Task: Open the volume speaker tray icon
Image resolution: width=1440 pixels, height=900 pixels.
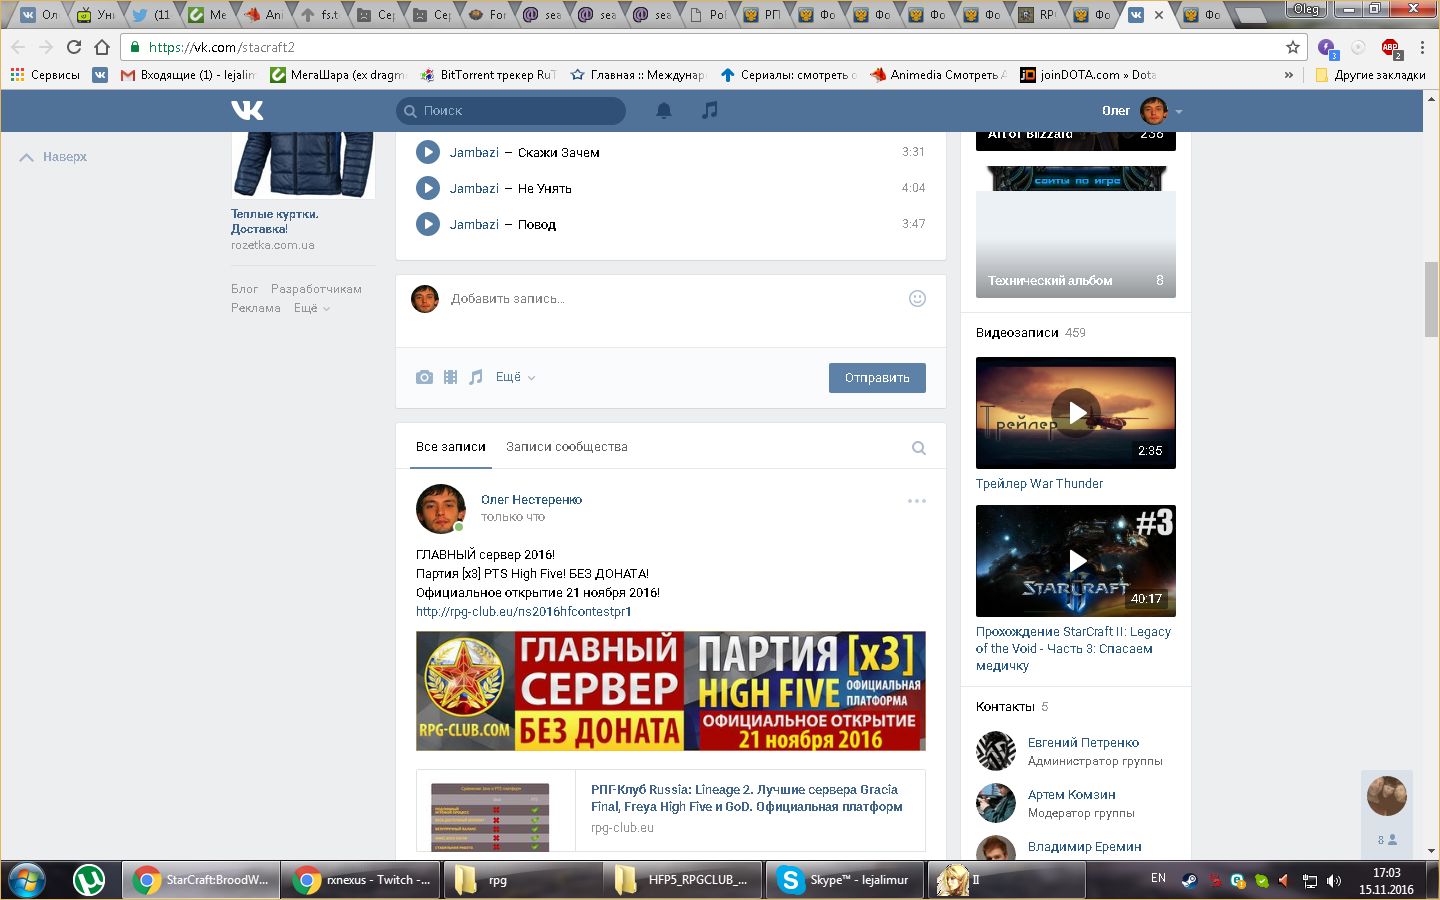Action: click(1334, 880)
